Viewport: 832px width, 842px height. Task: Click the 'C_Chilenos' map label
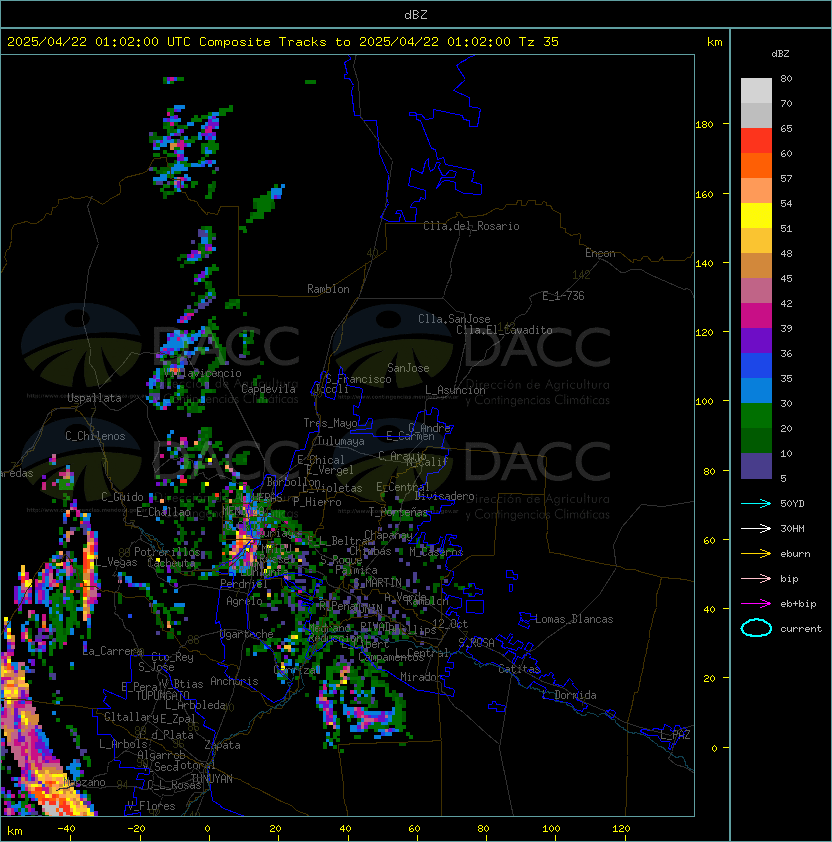click(95, 436)
